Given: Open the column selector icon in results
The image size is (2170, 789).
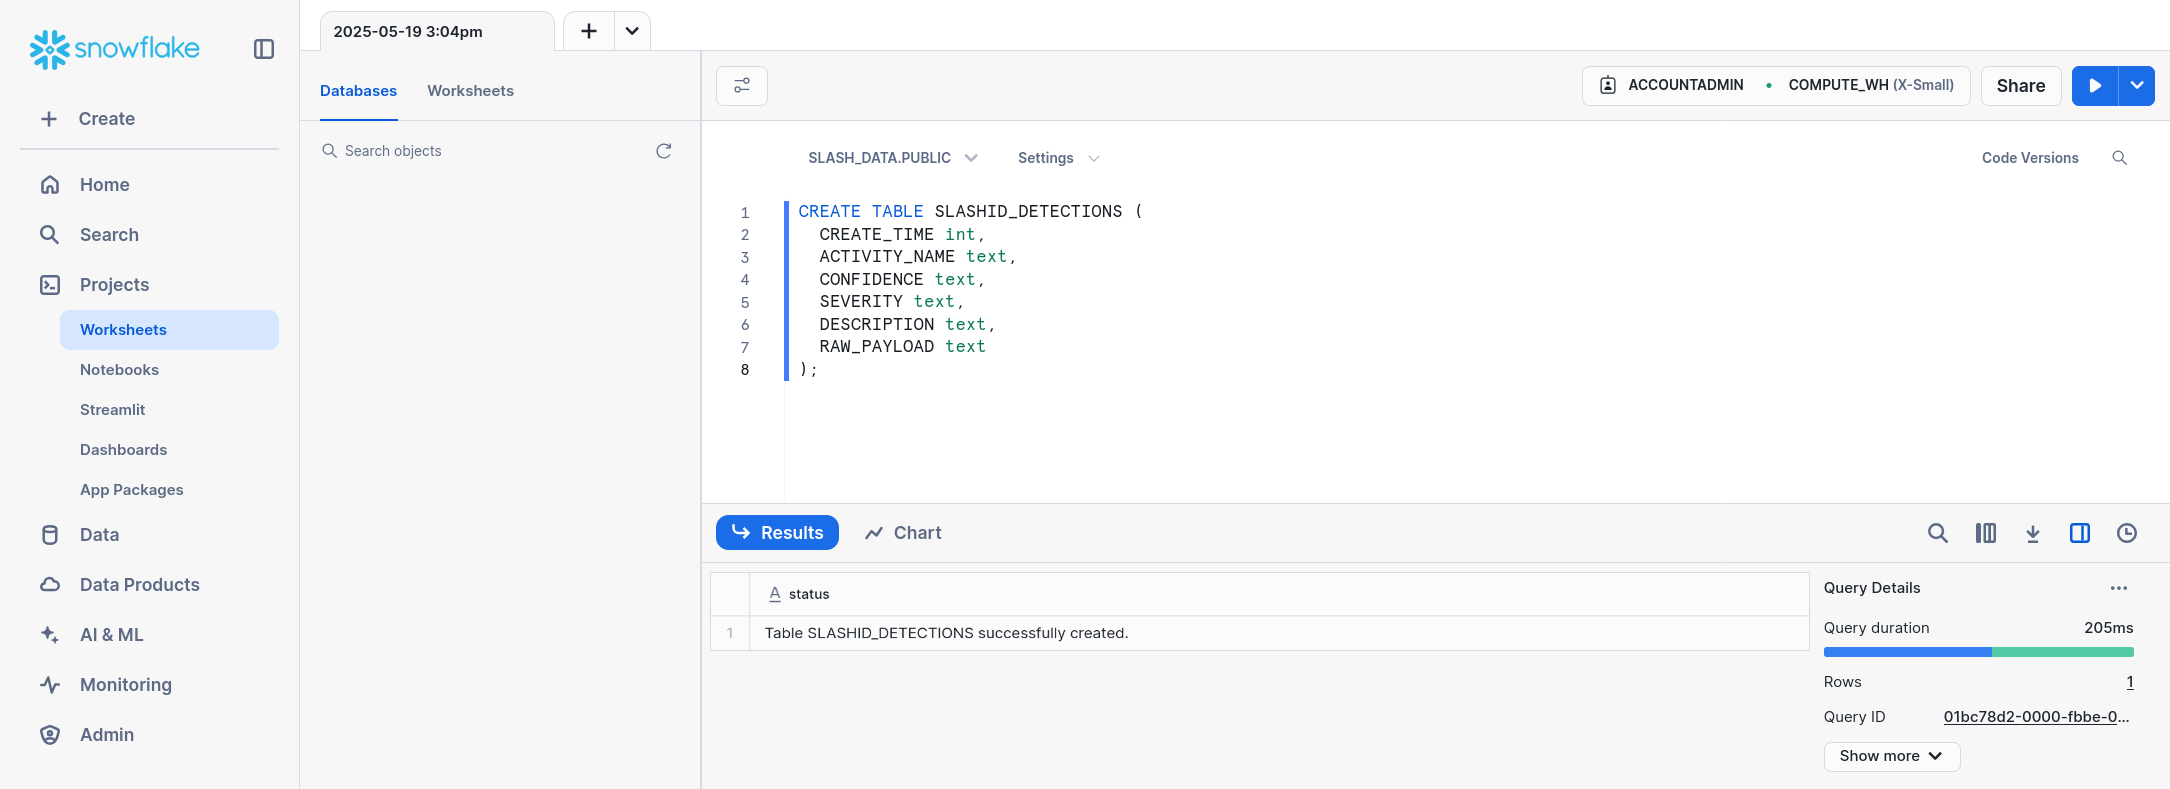Looking at the screenshot, I should pyautogui.click(x=1985, y=533).
